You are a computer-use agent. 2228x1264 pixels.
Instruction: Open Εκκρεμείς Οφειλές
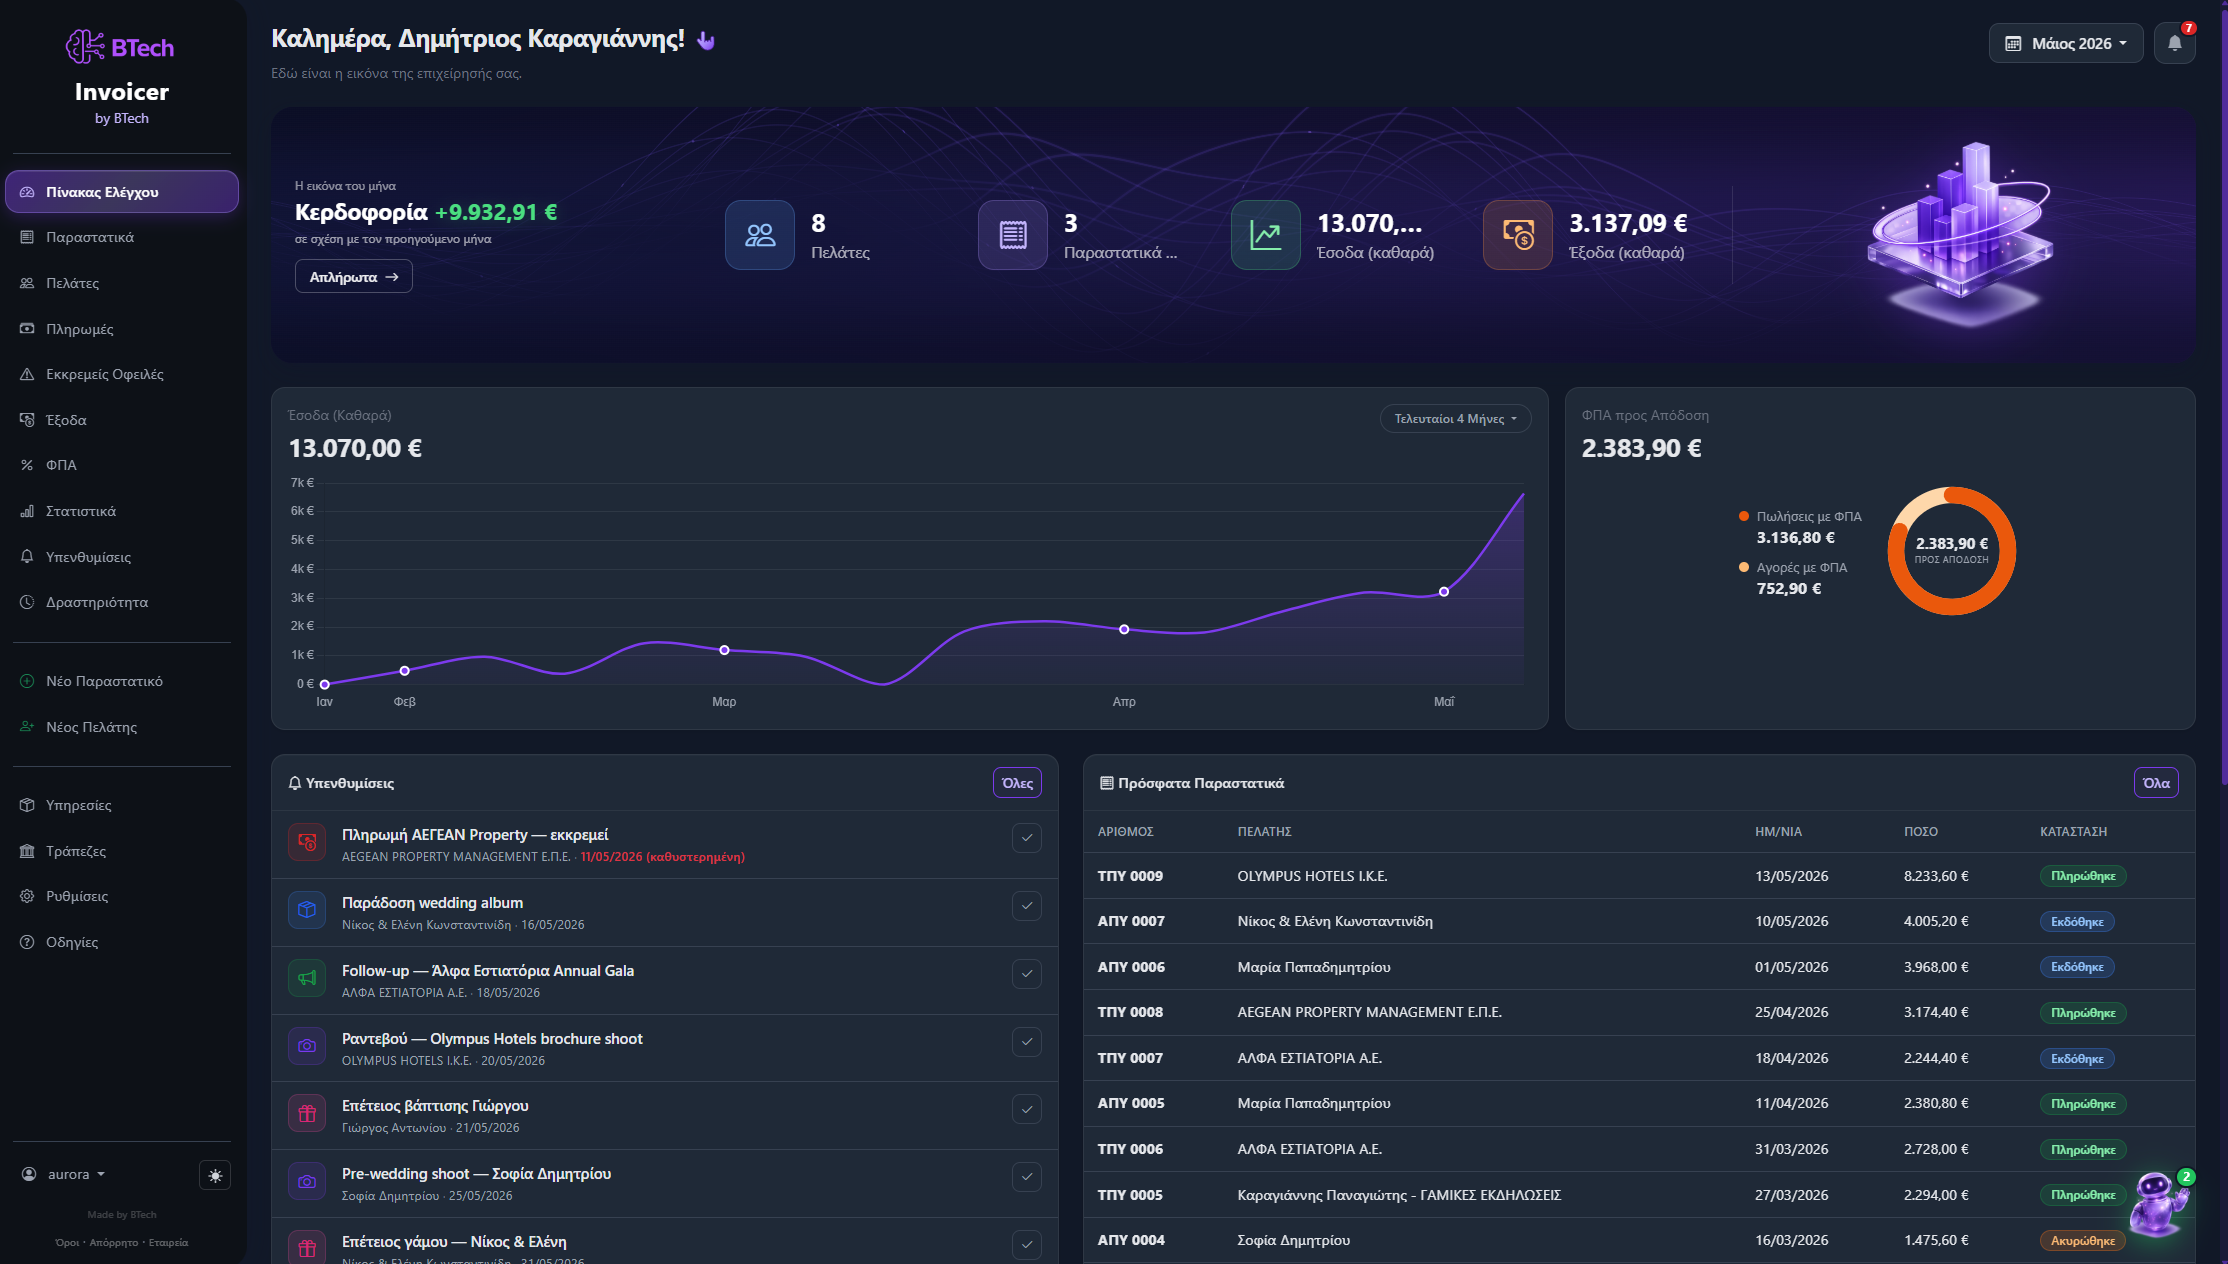point(122,374)
